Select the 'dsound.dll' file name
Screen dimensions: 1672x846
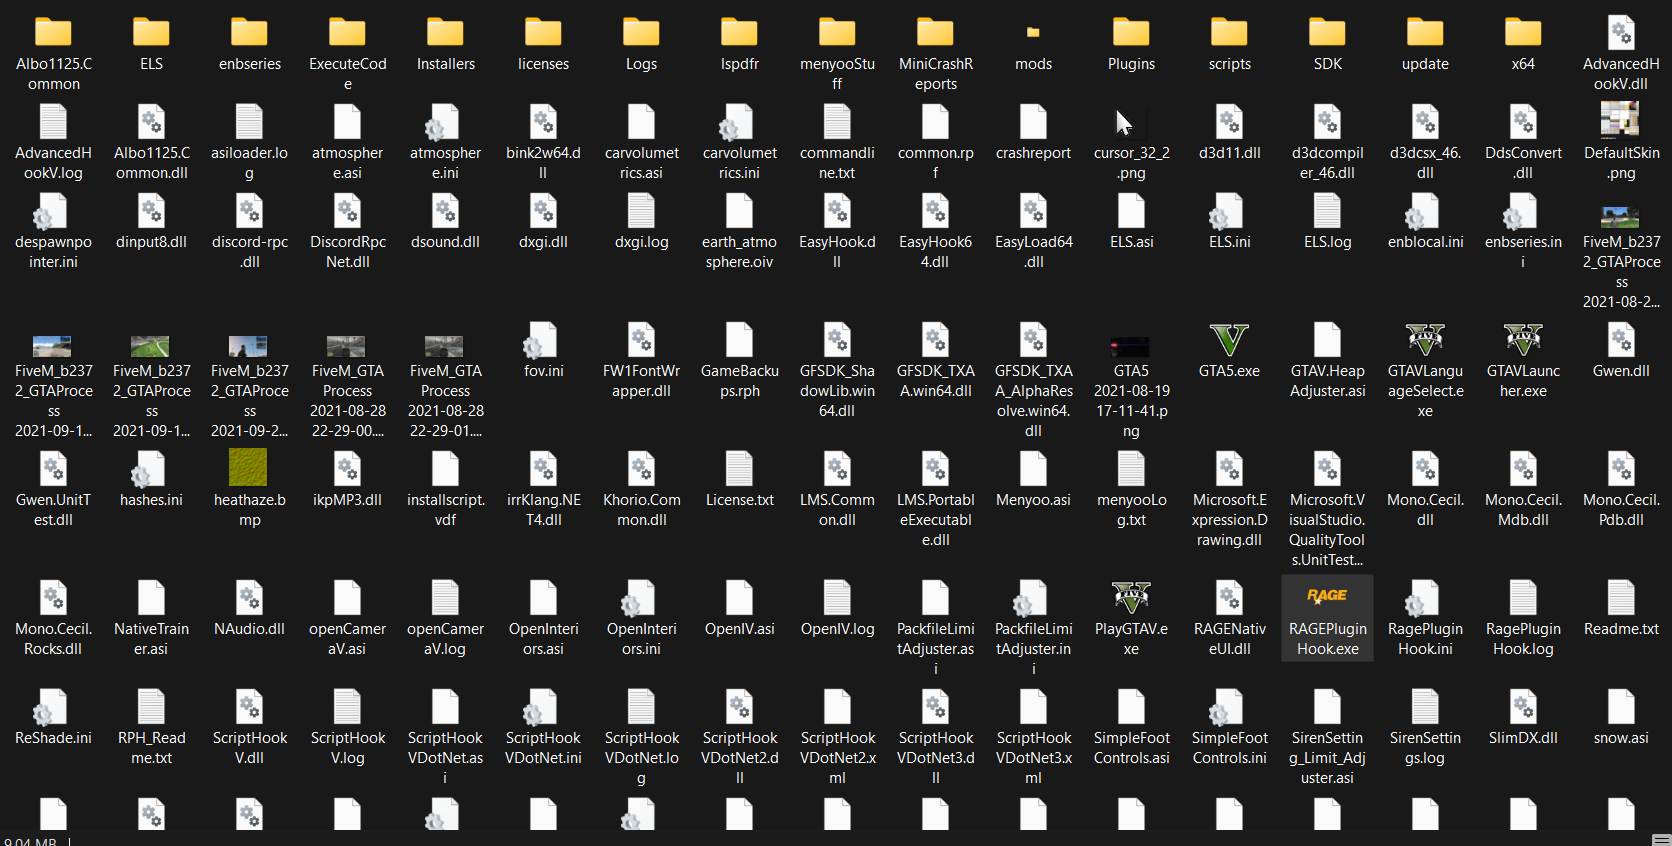[x=446, y=242]
